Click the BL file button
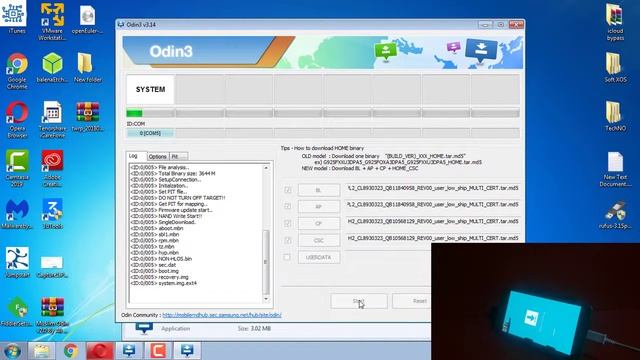This screenshot has width=640, height=360. (x=318, y=190)
